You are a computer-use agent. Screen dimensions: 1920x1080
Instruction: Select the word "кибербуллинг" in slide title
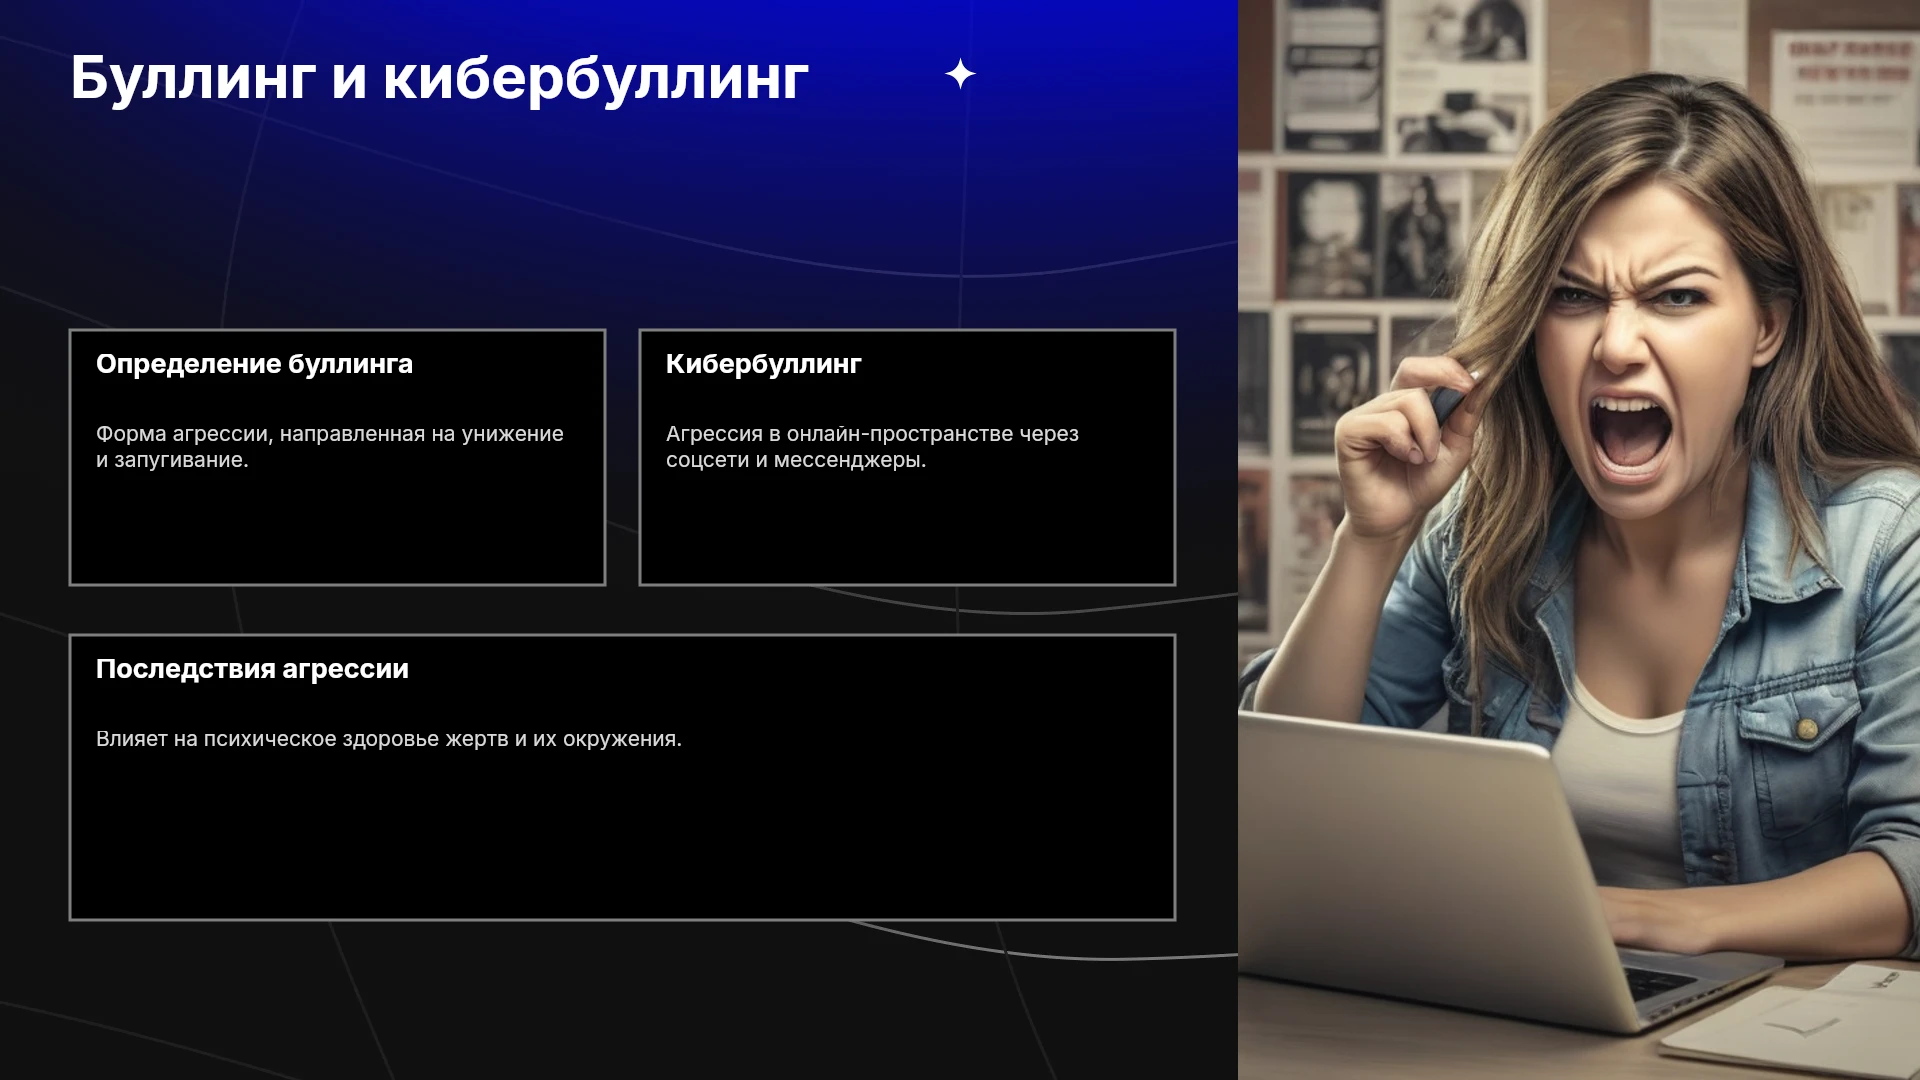point(596,78)
